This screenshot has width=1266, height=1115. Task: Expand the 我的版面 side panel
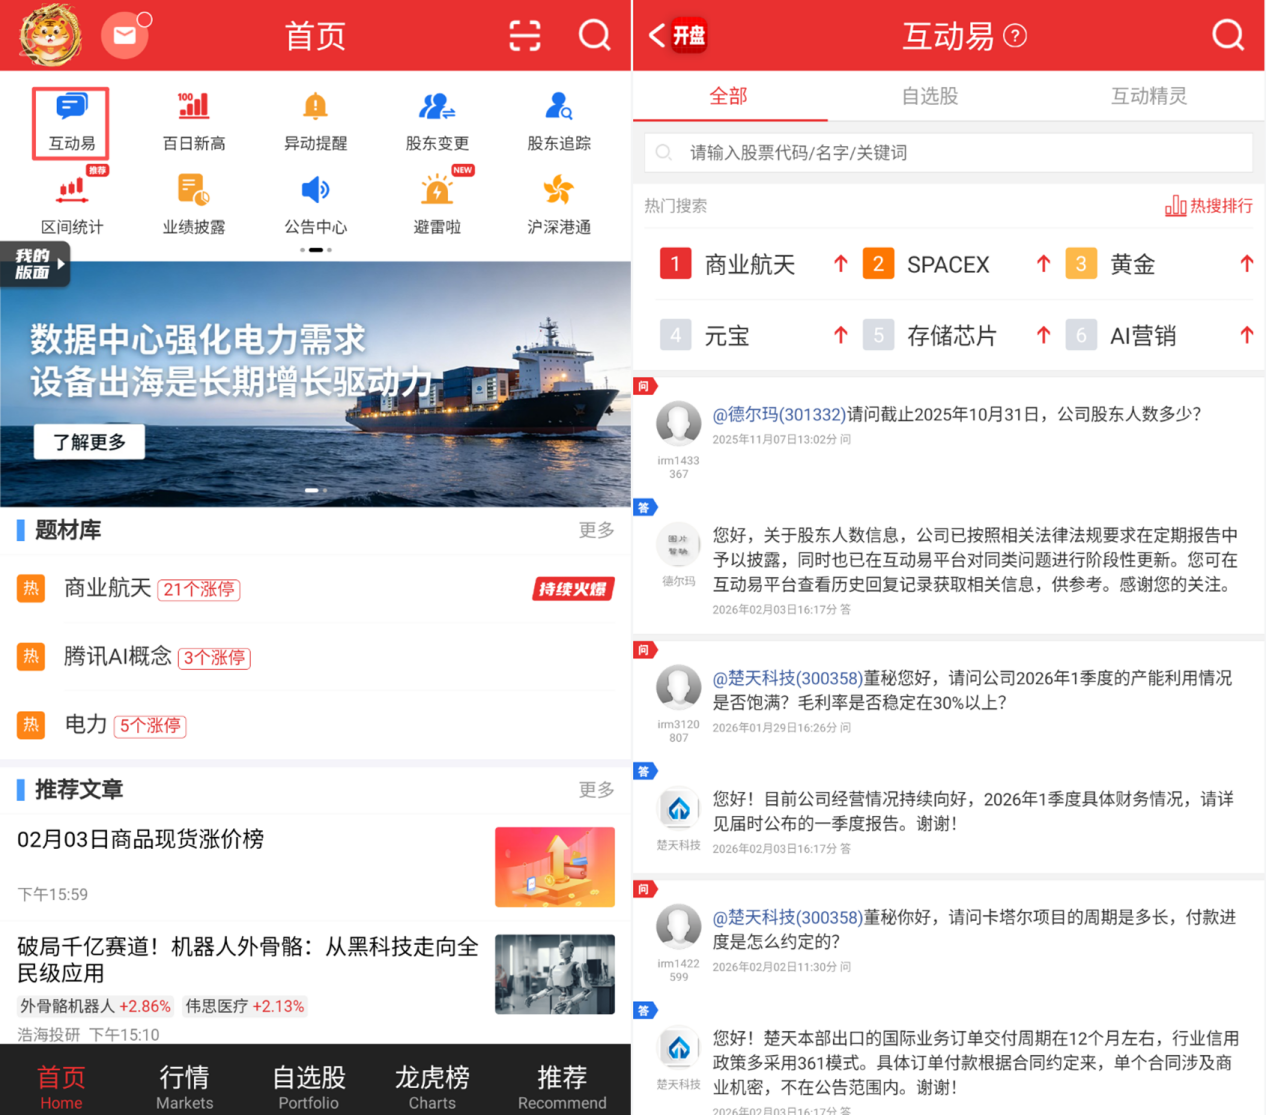point(36,264)
